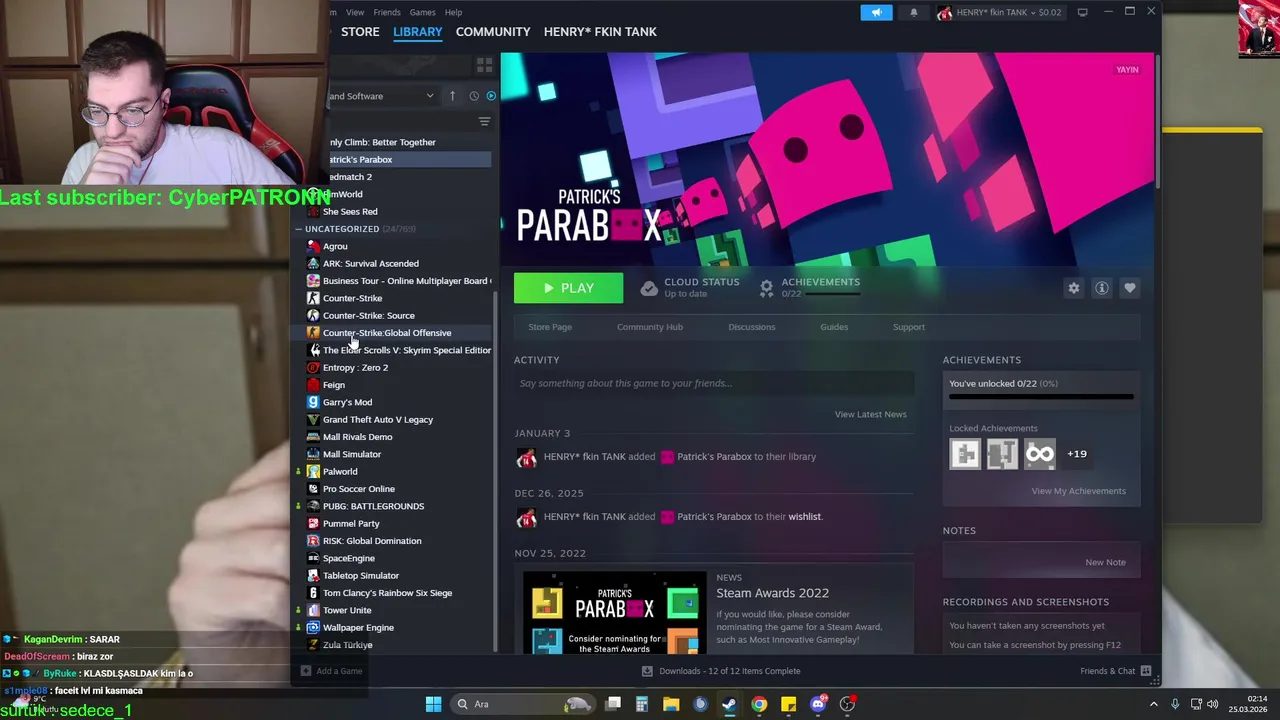This screenshot has height=720, width=1280.
Task: Open the Downloads status icon
Action: (x=647, y=671)
